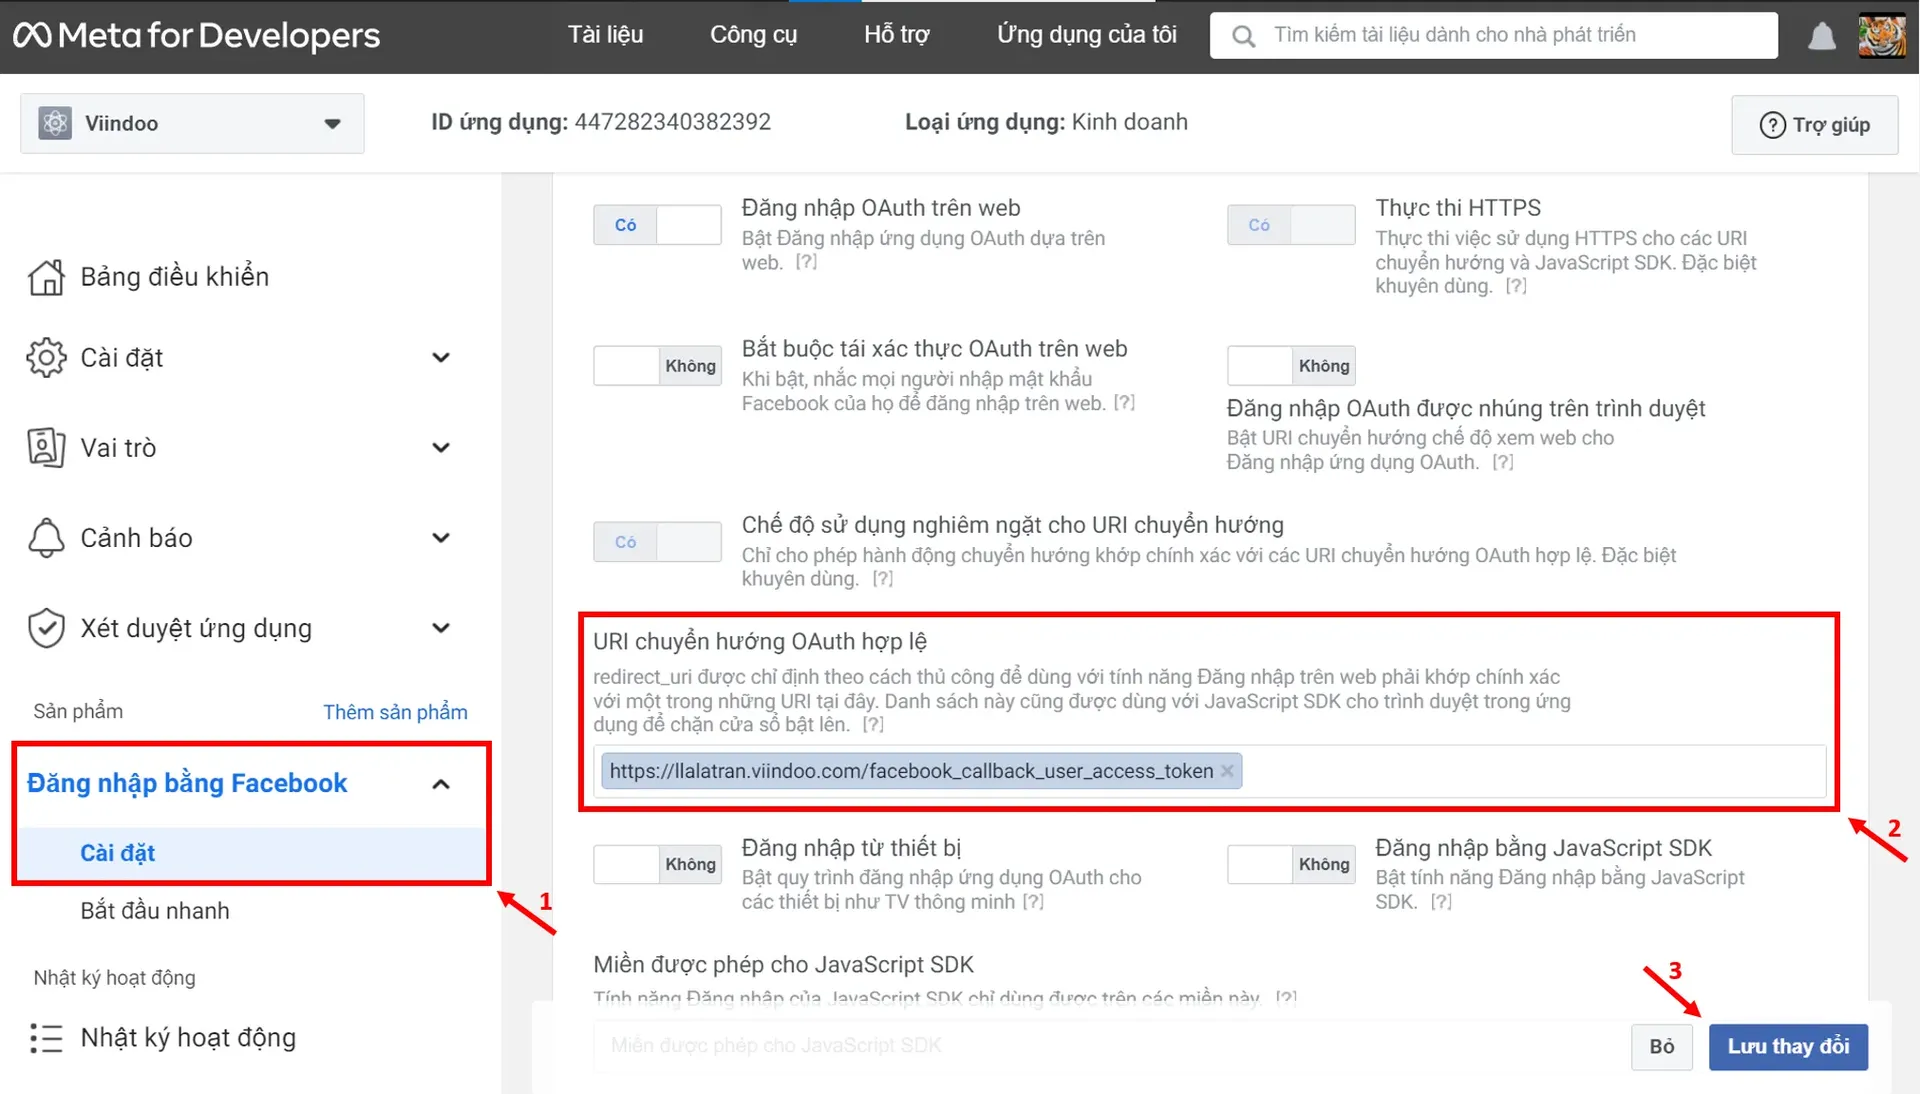Image resolution: width=1920 pixels, height=1094 pixels.
Task: Open help [?] for URI chuyển hướng OAuth
Action: [x=873, y=724]
